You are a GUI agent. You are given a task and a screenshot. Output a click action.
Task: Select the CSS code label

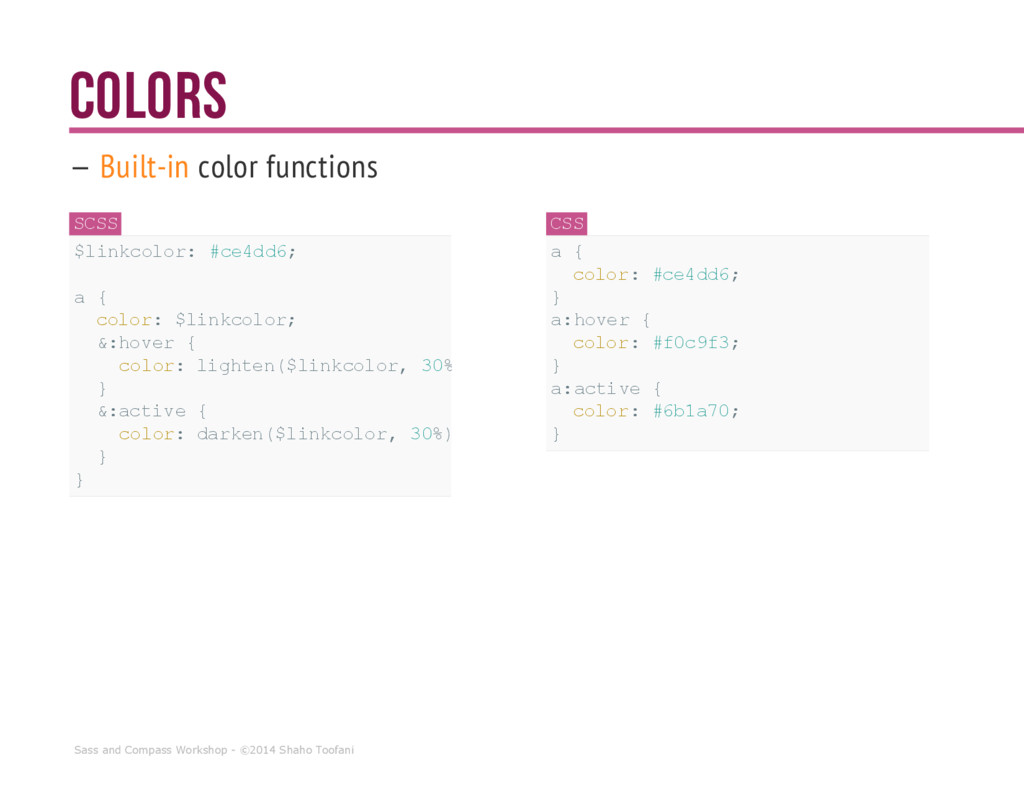(566, 223)
